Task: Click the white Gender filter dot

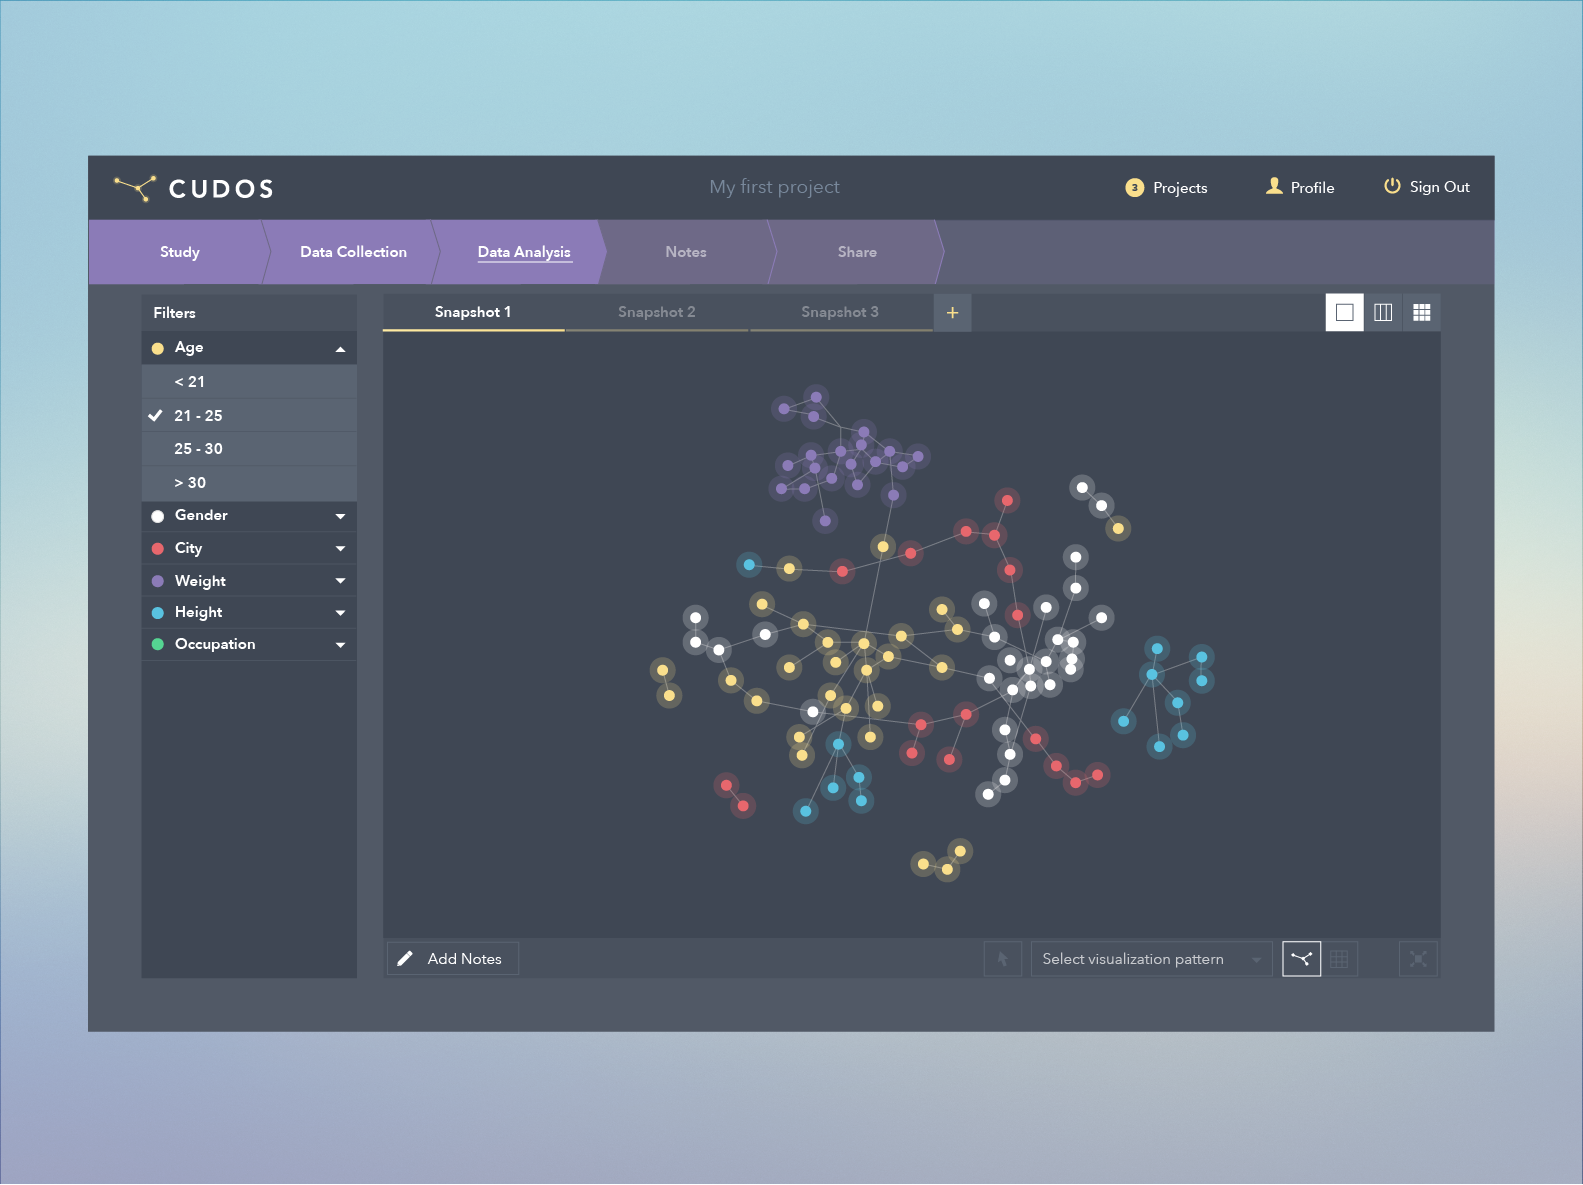Action: pyautogui.click(x=157, y=516)
